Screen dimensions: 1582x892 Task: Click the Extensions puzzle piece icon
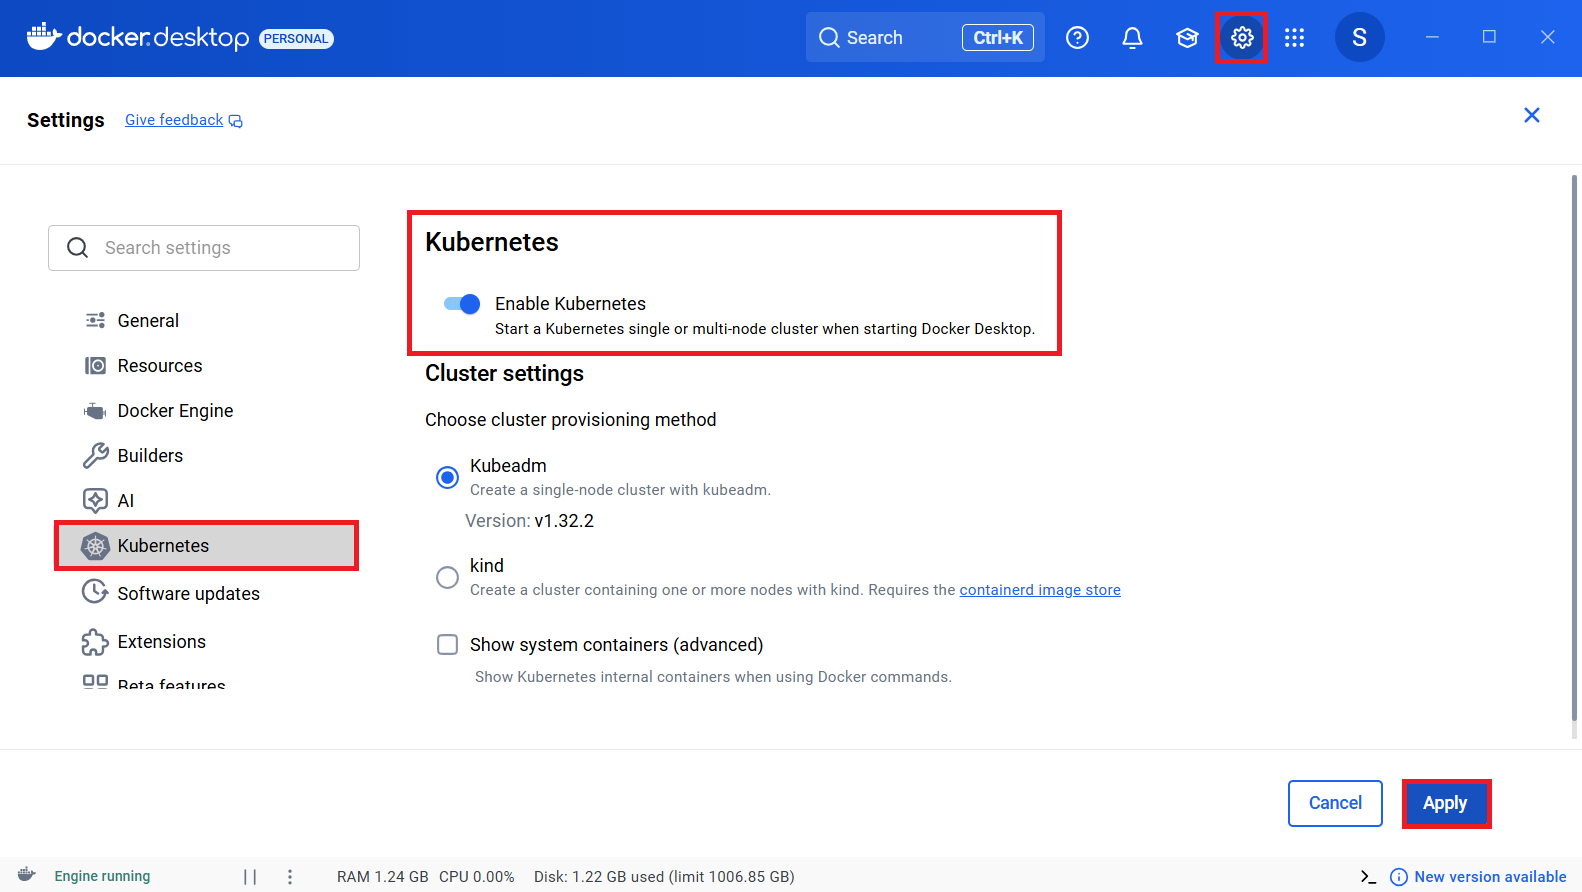point(95,642)
